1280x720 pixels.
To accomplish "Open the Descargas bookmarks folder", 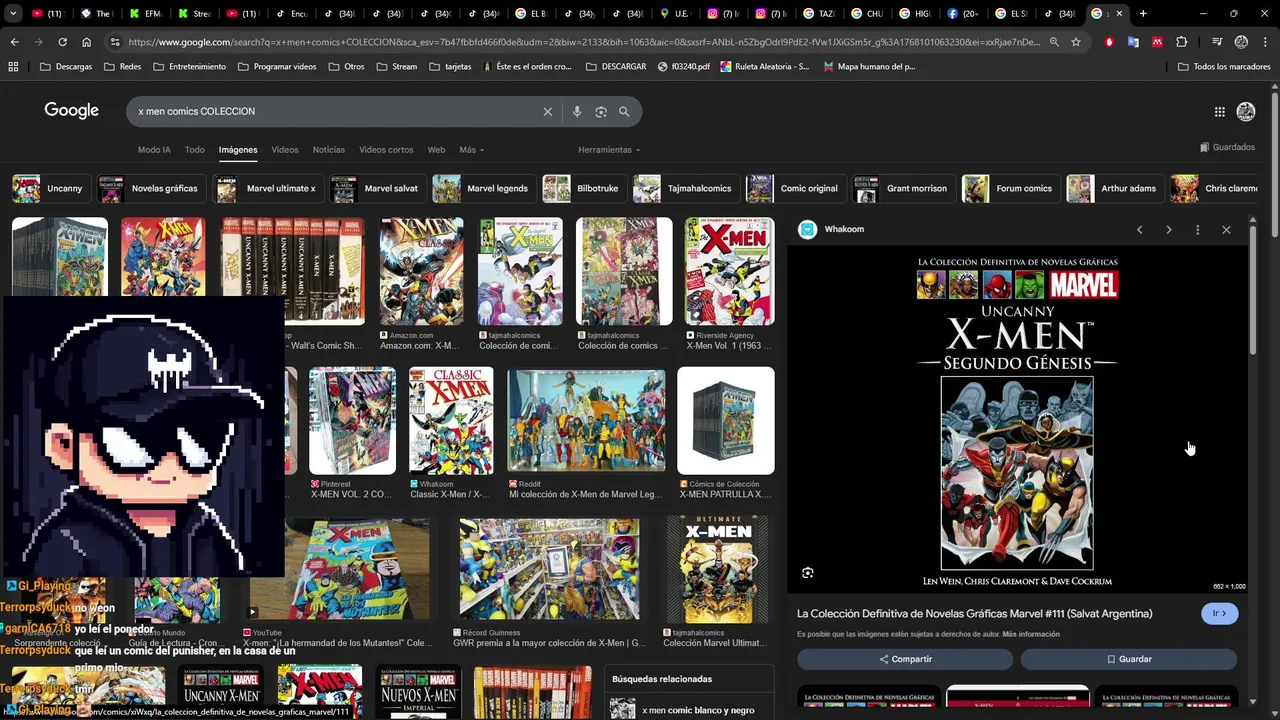I will click(x=66, y=66).
